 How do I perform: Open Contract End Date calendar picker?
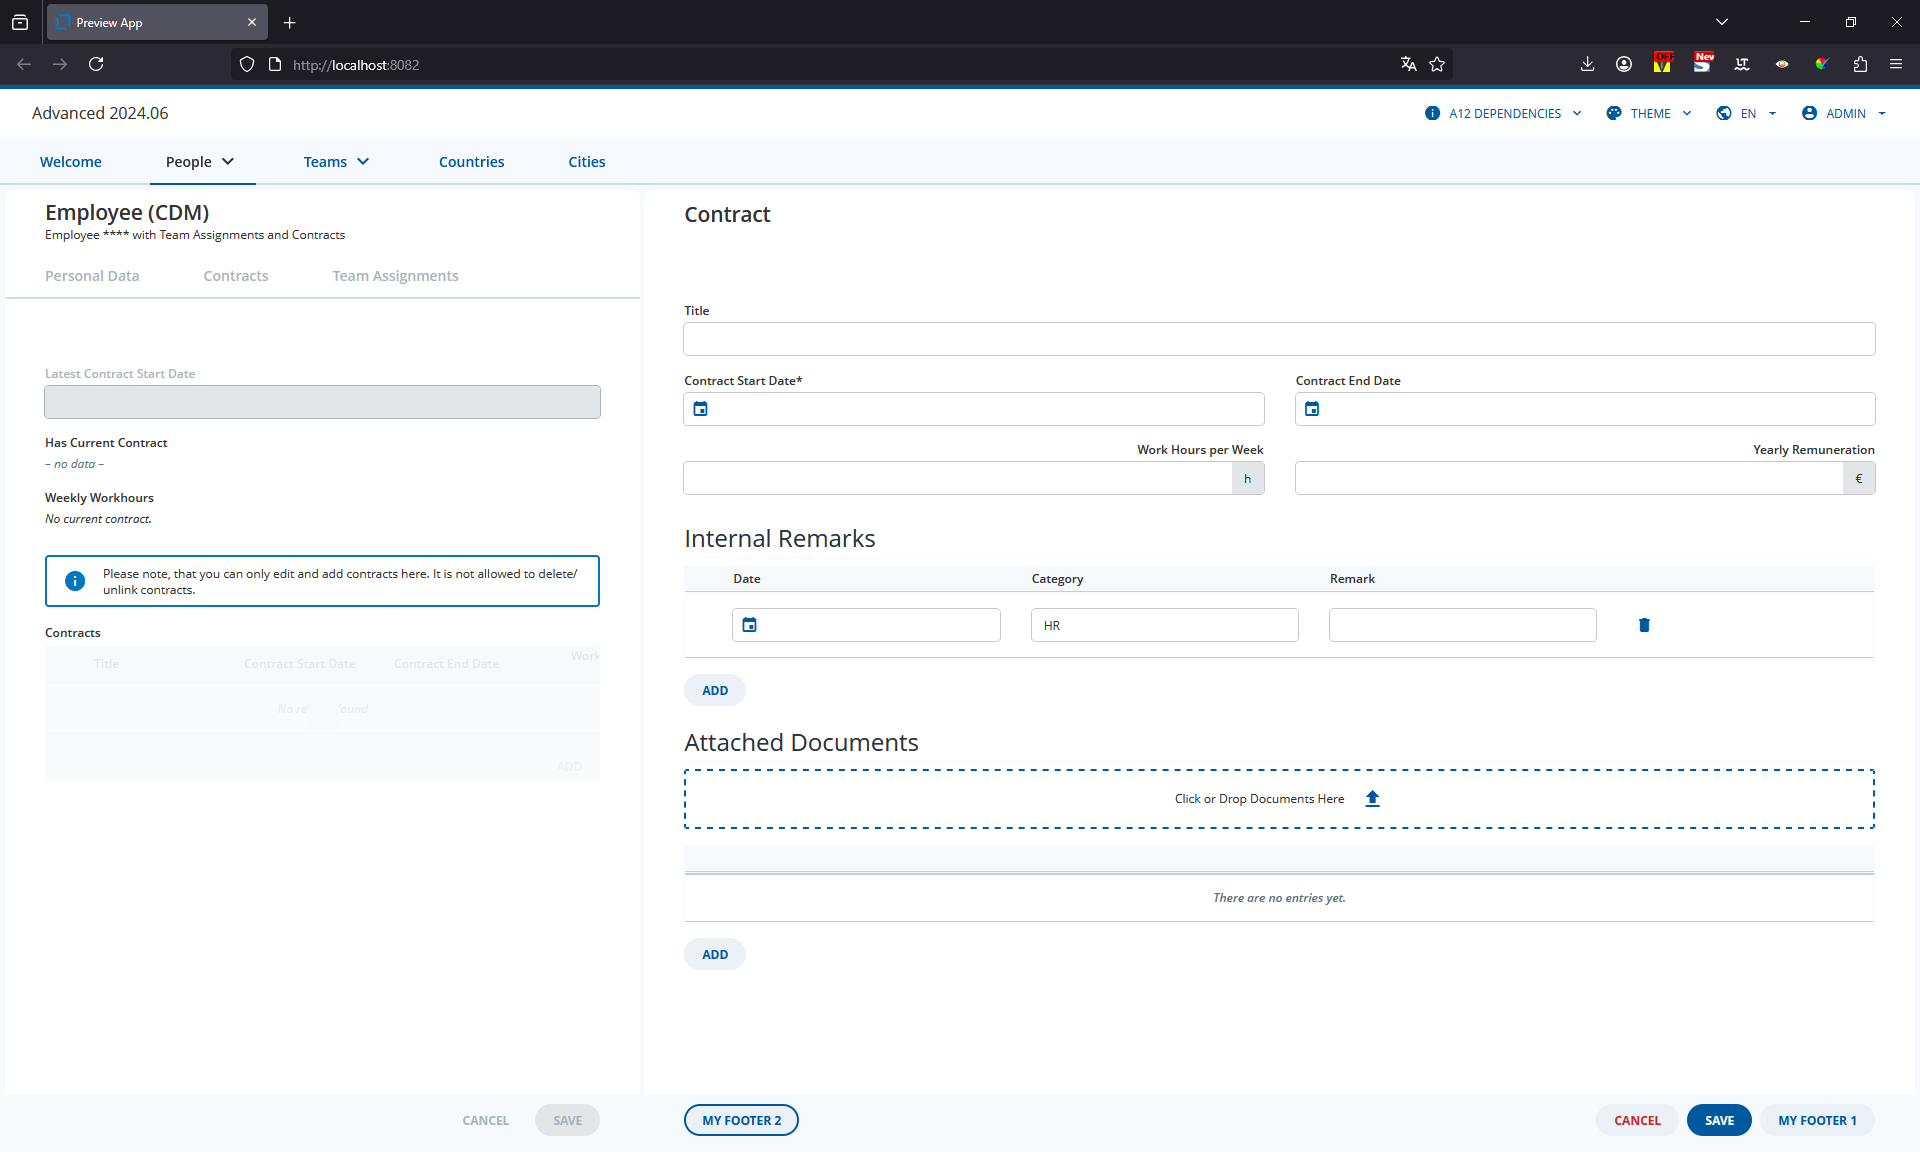coord(1312,409)
